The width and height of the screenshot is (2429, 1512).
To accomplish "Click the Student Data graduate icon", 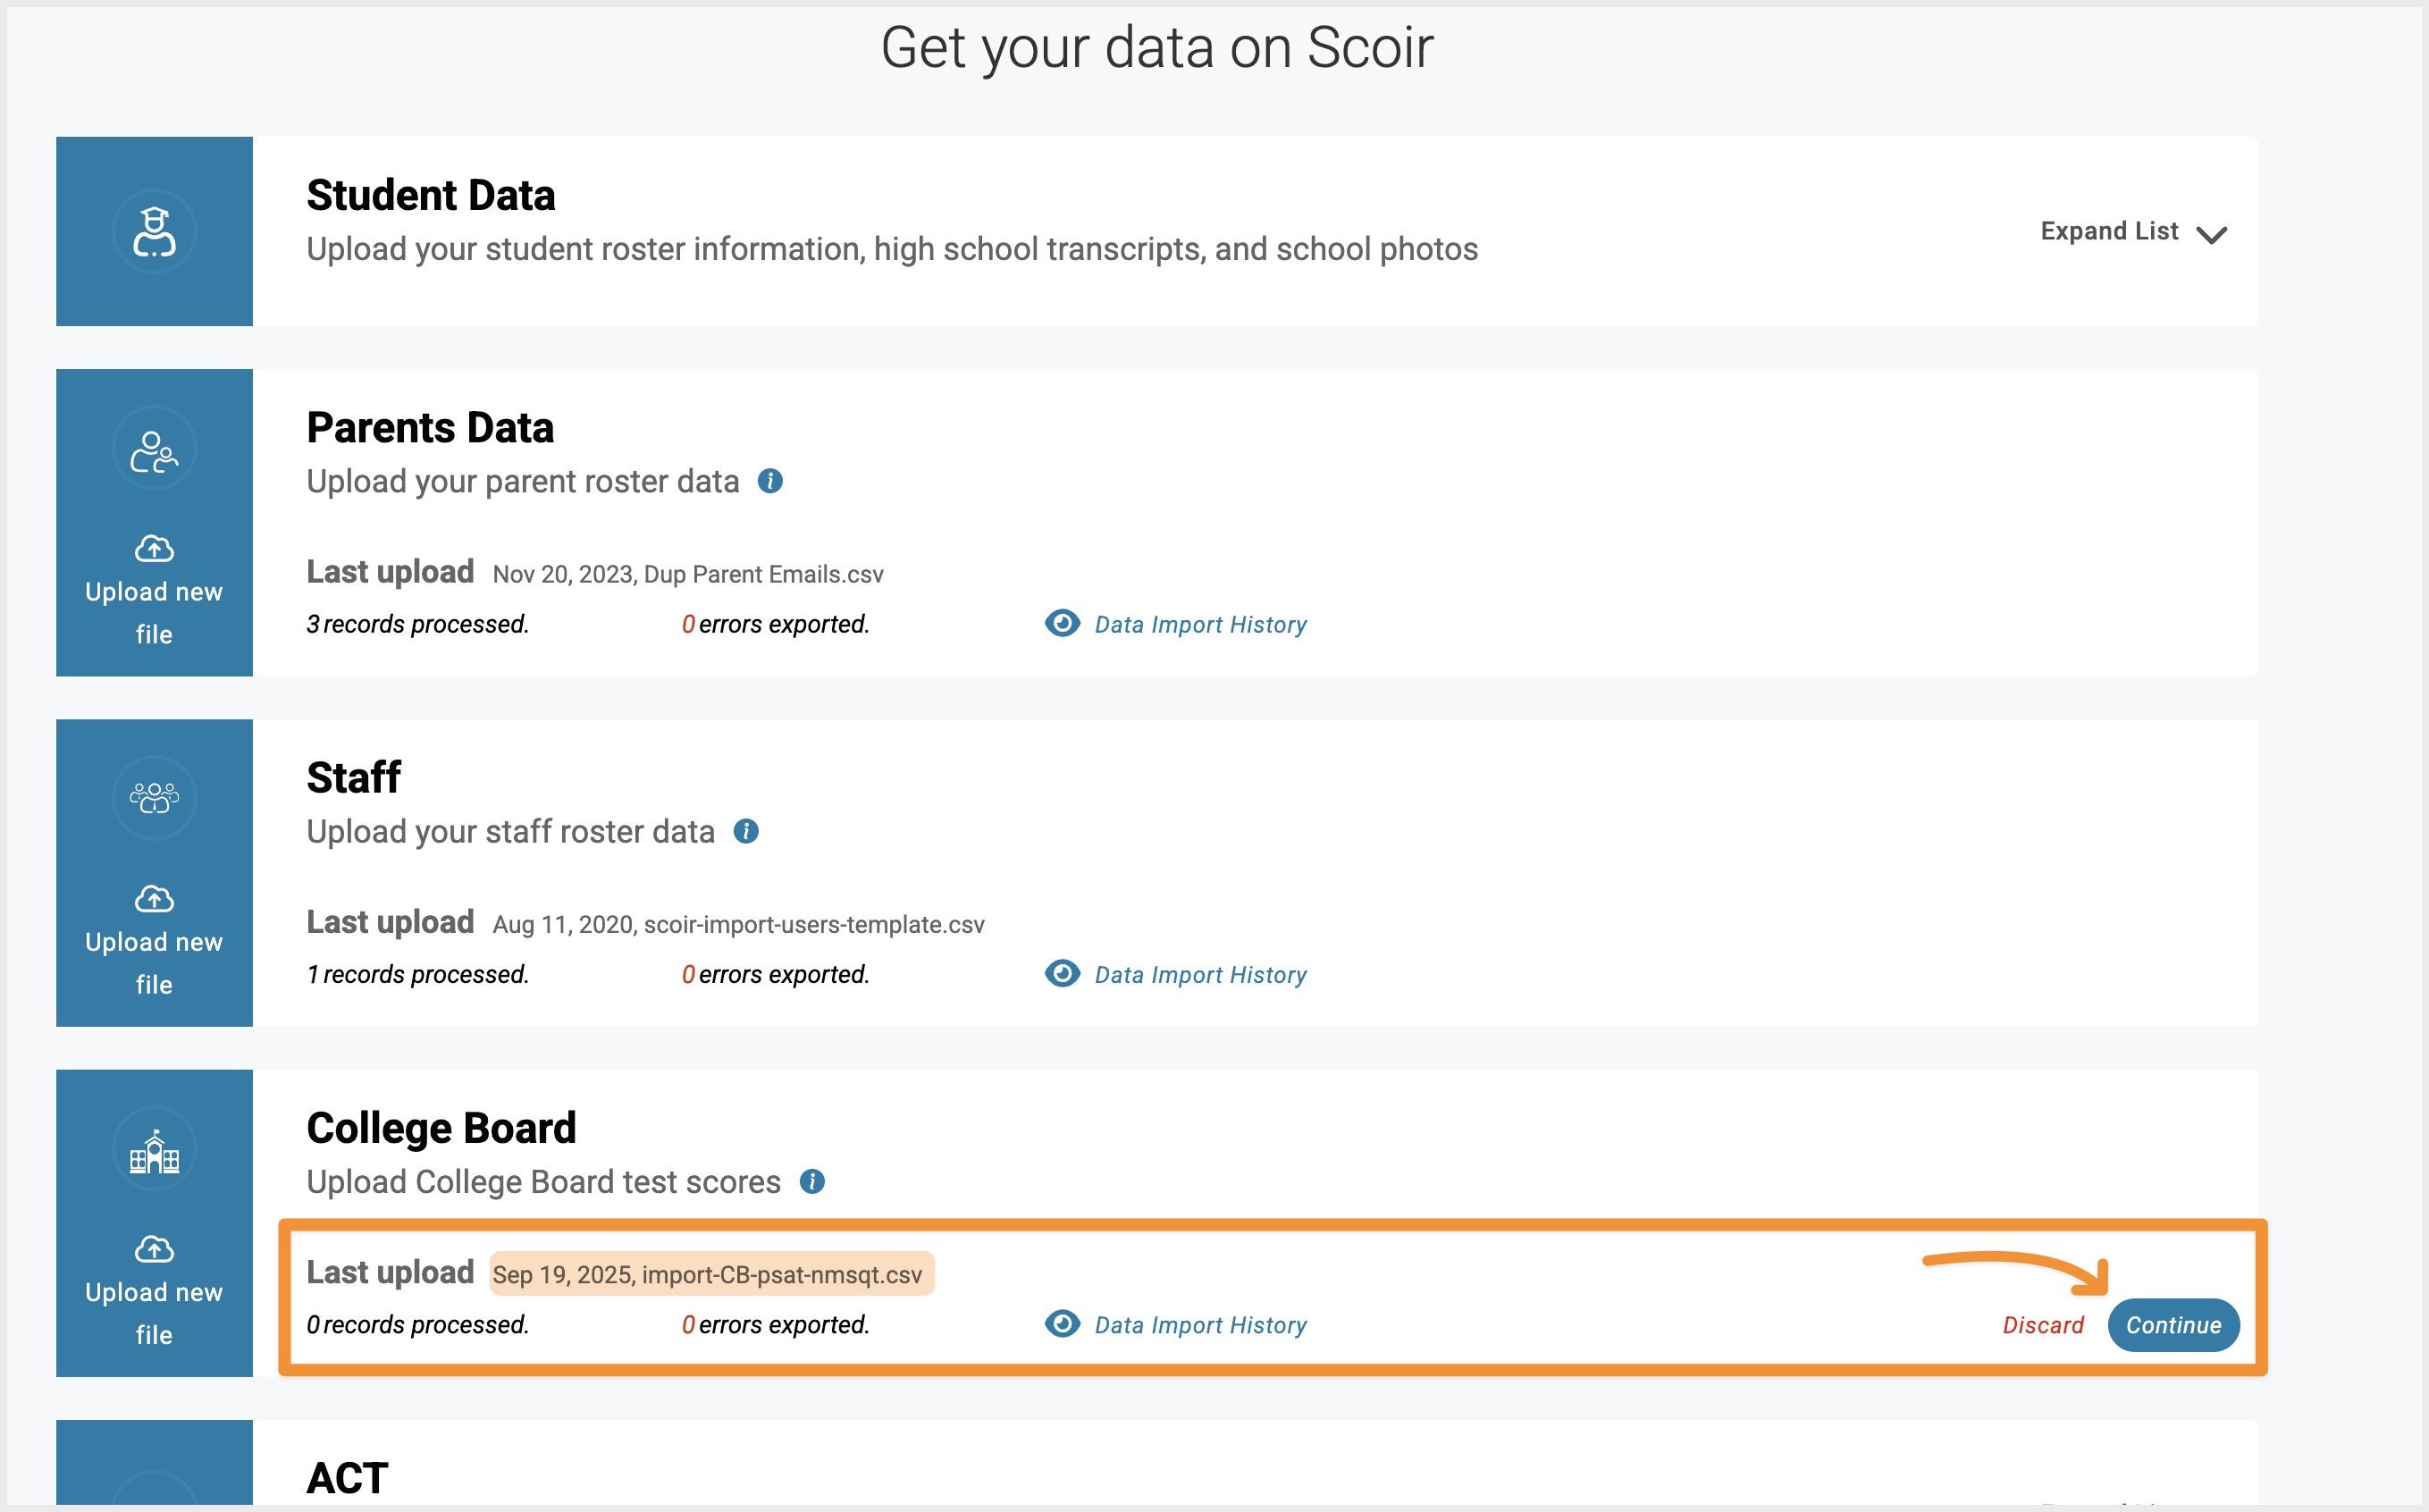I will (154, 232).
